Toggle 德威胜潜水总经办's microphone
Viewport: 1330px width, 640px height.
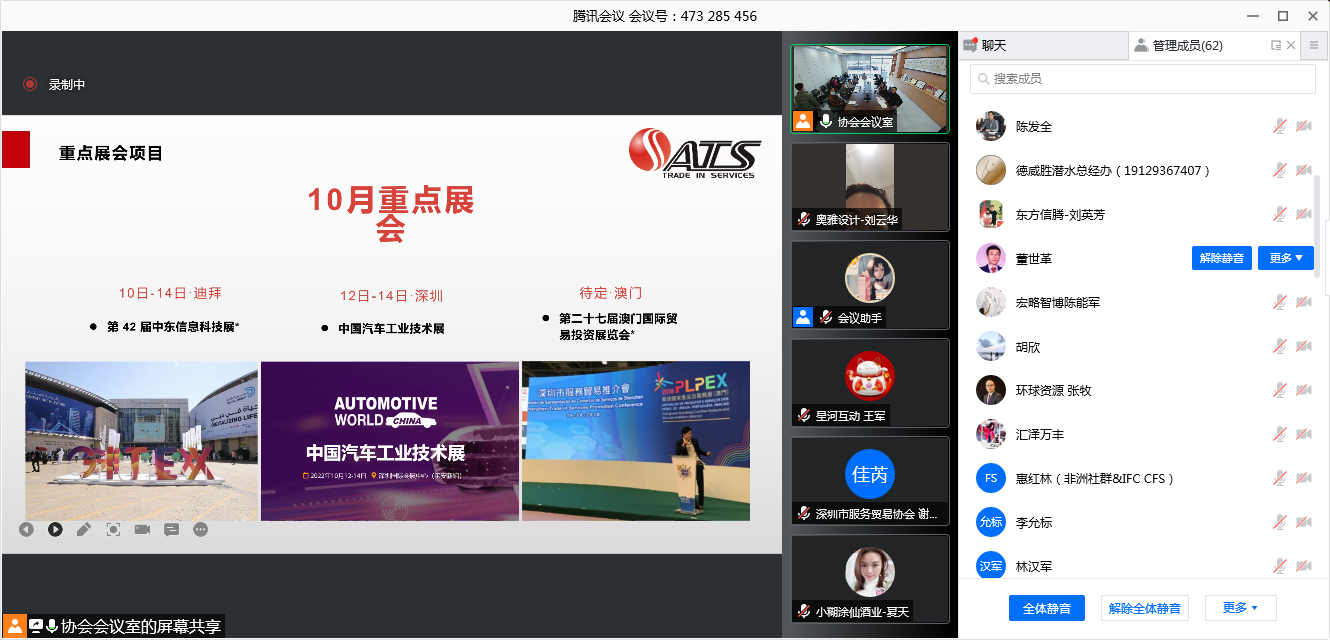pyautogui.click(x=1279, y=170)
